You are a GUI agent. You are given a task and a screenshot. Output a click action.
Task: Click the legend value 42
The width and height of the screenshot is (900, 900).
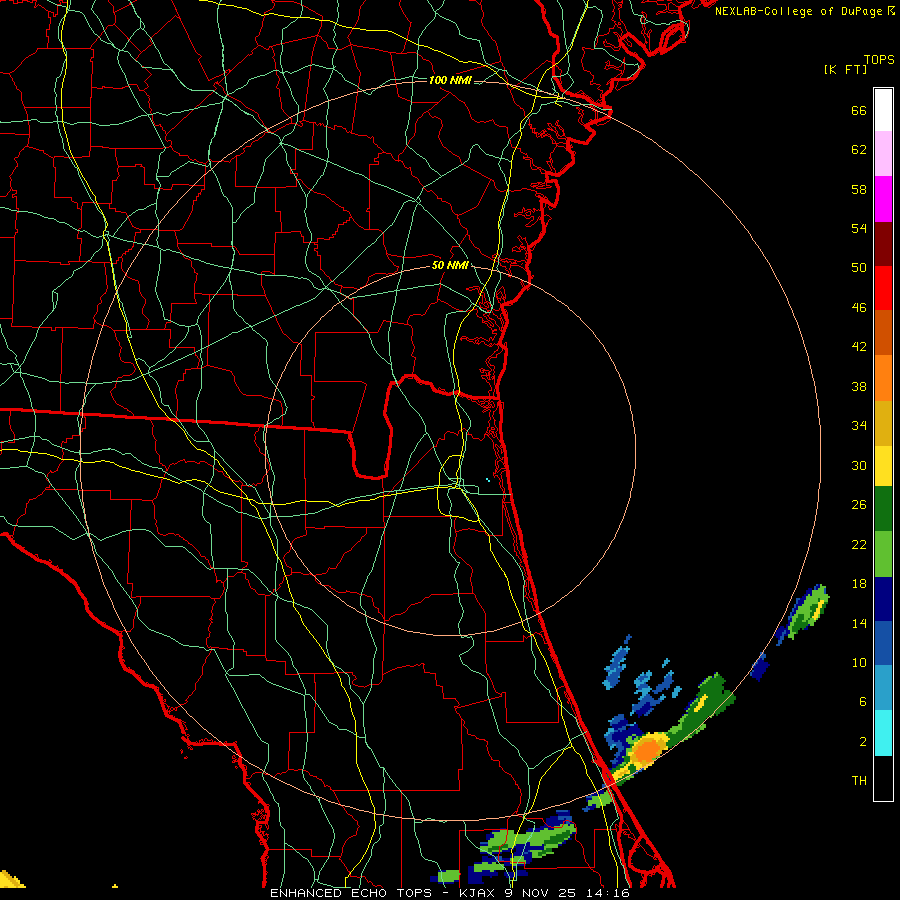pos(859,347)
